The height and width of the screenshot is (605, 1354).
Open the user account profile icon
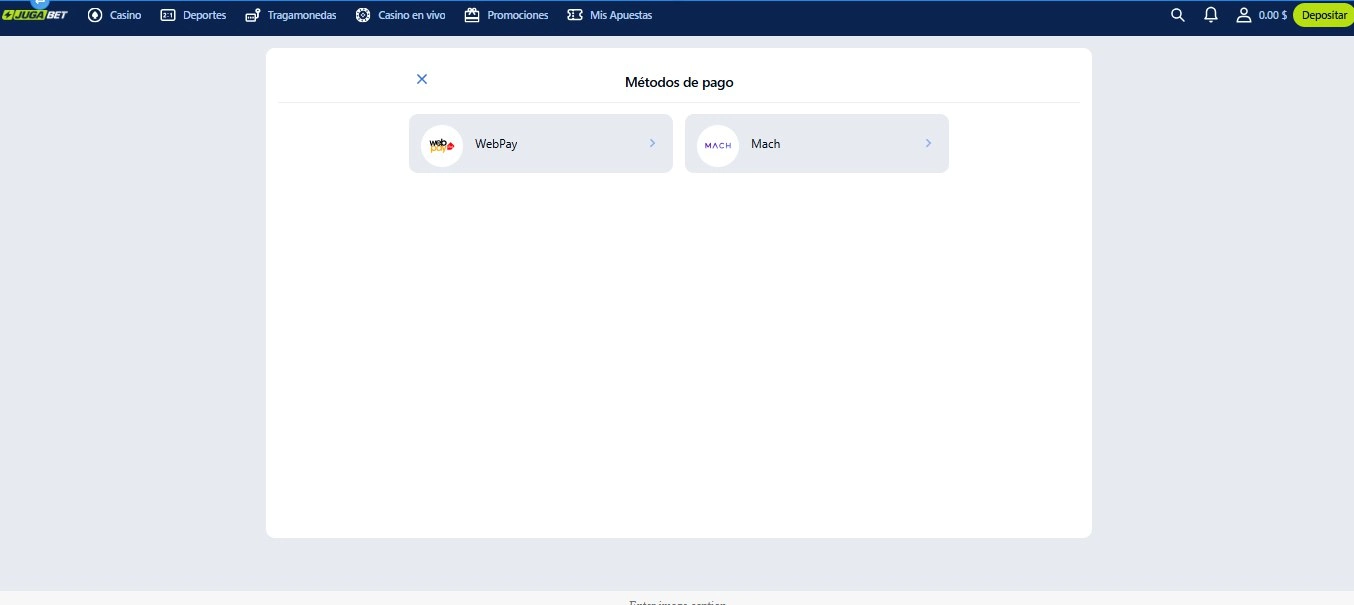1243,15
